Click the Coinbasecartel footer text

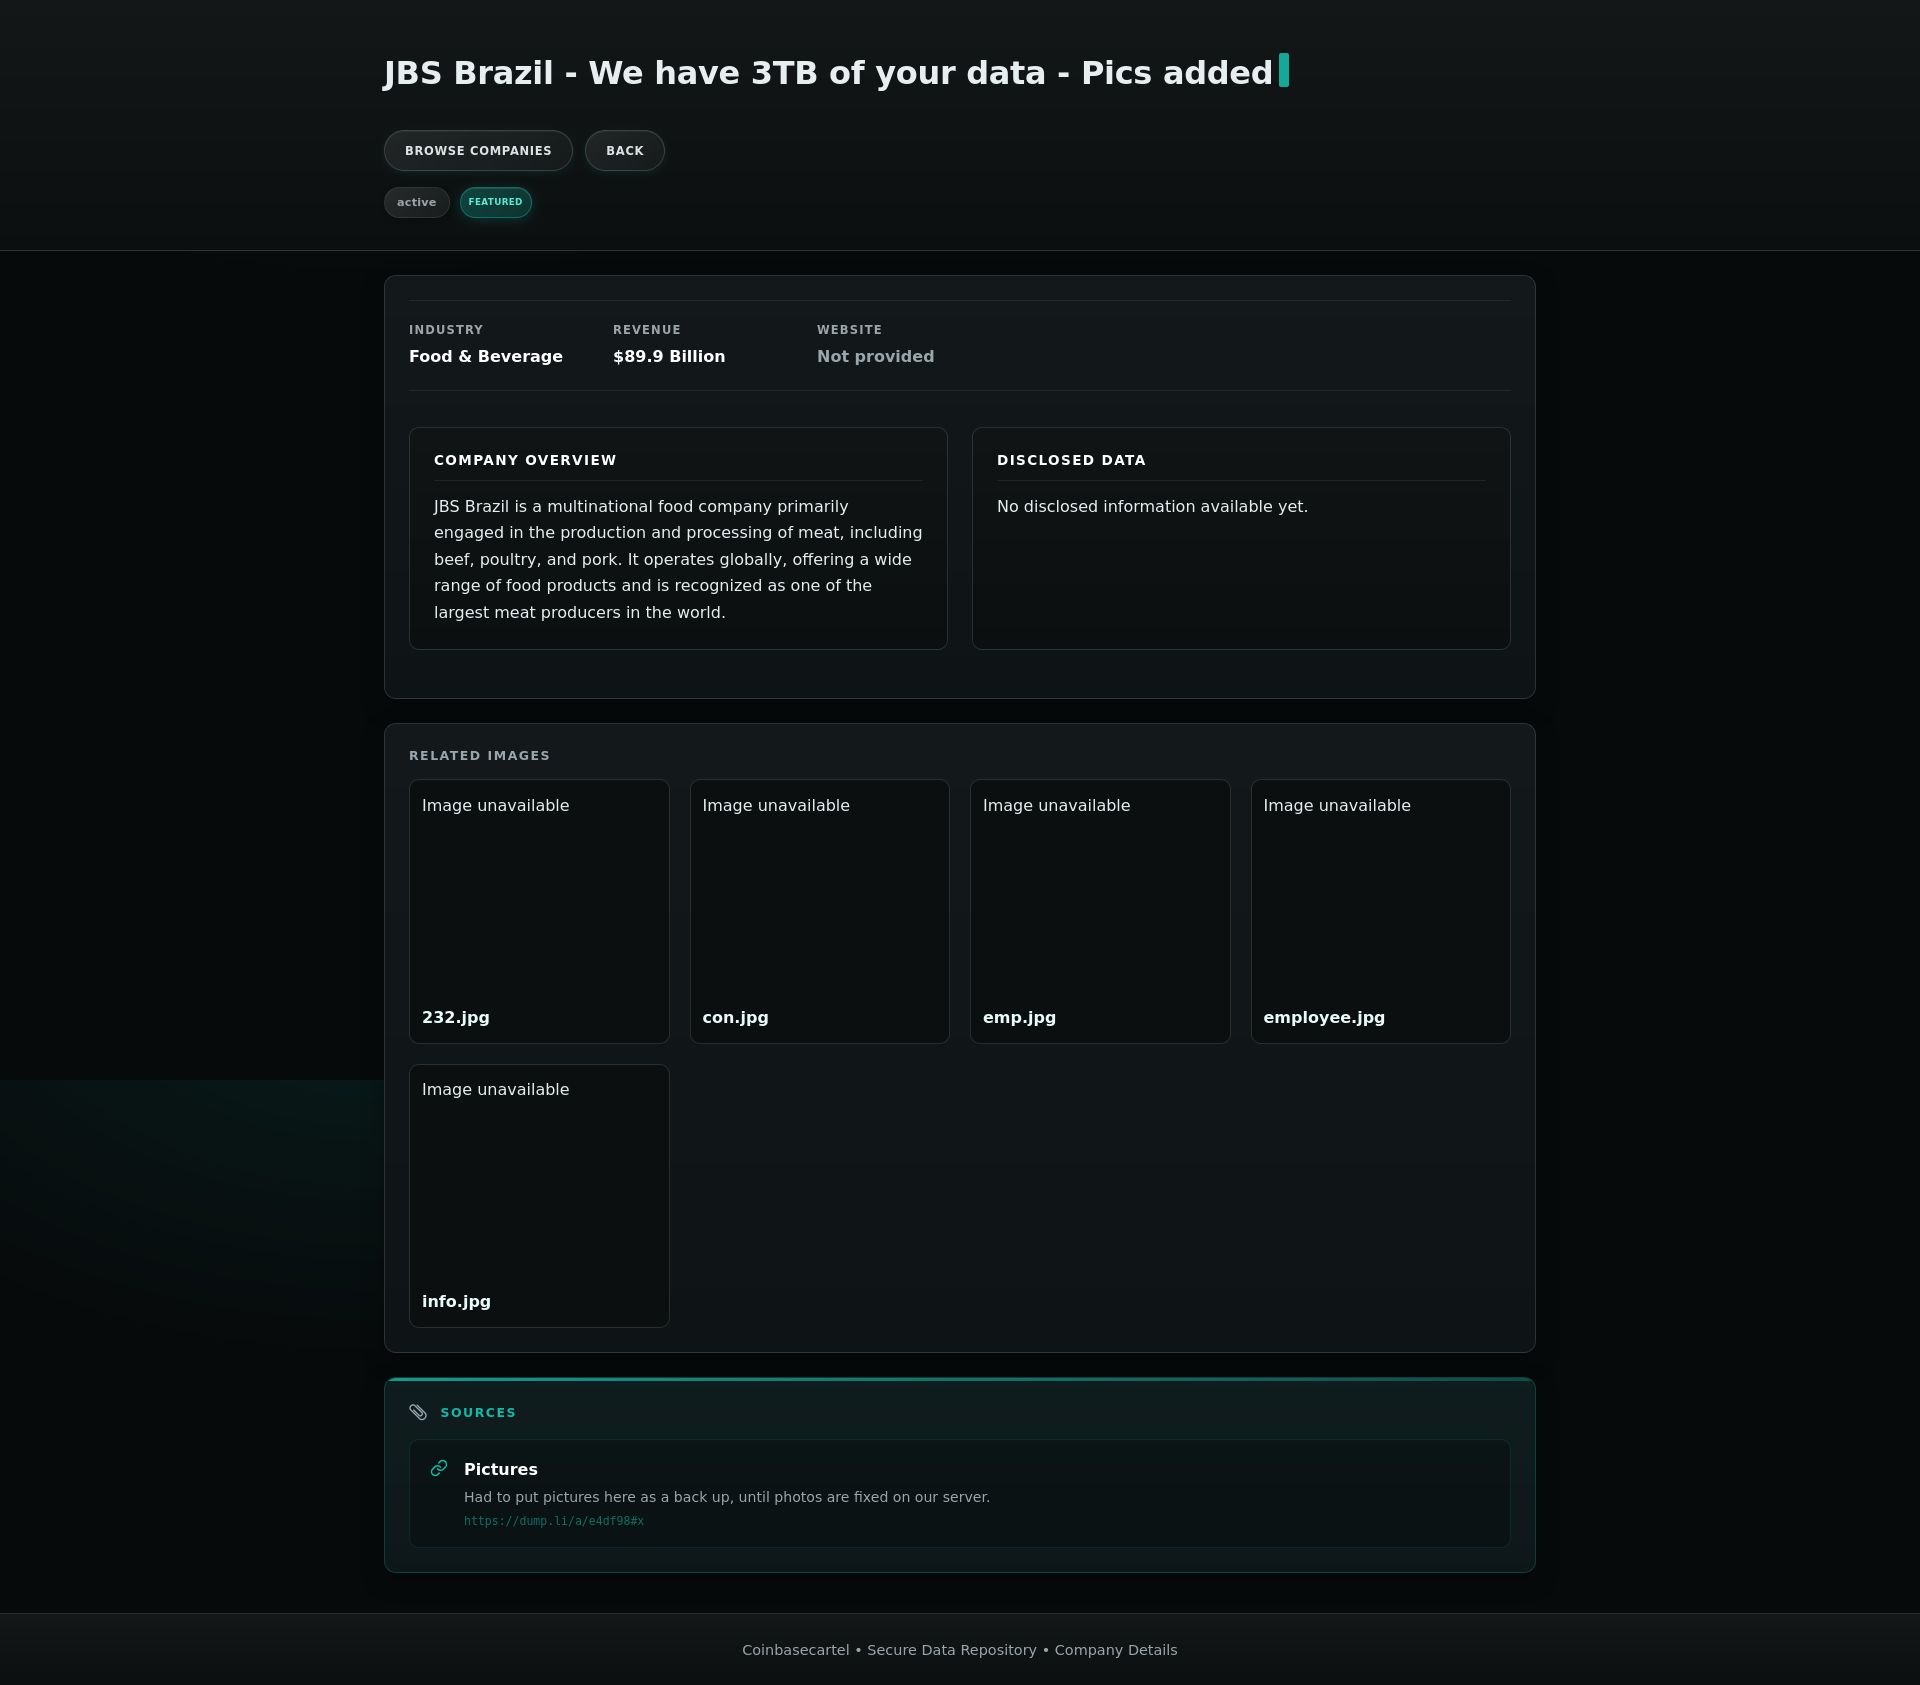tap(795, 1650)
